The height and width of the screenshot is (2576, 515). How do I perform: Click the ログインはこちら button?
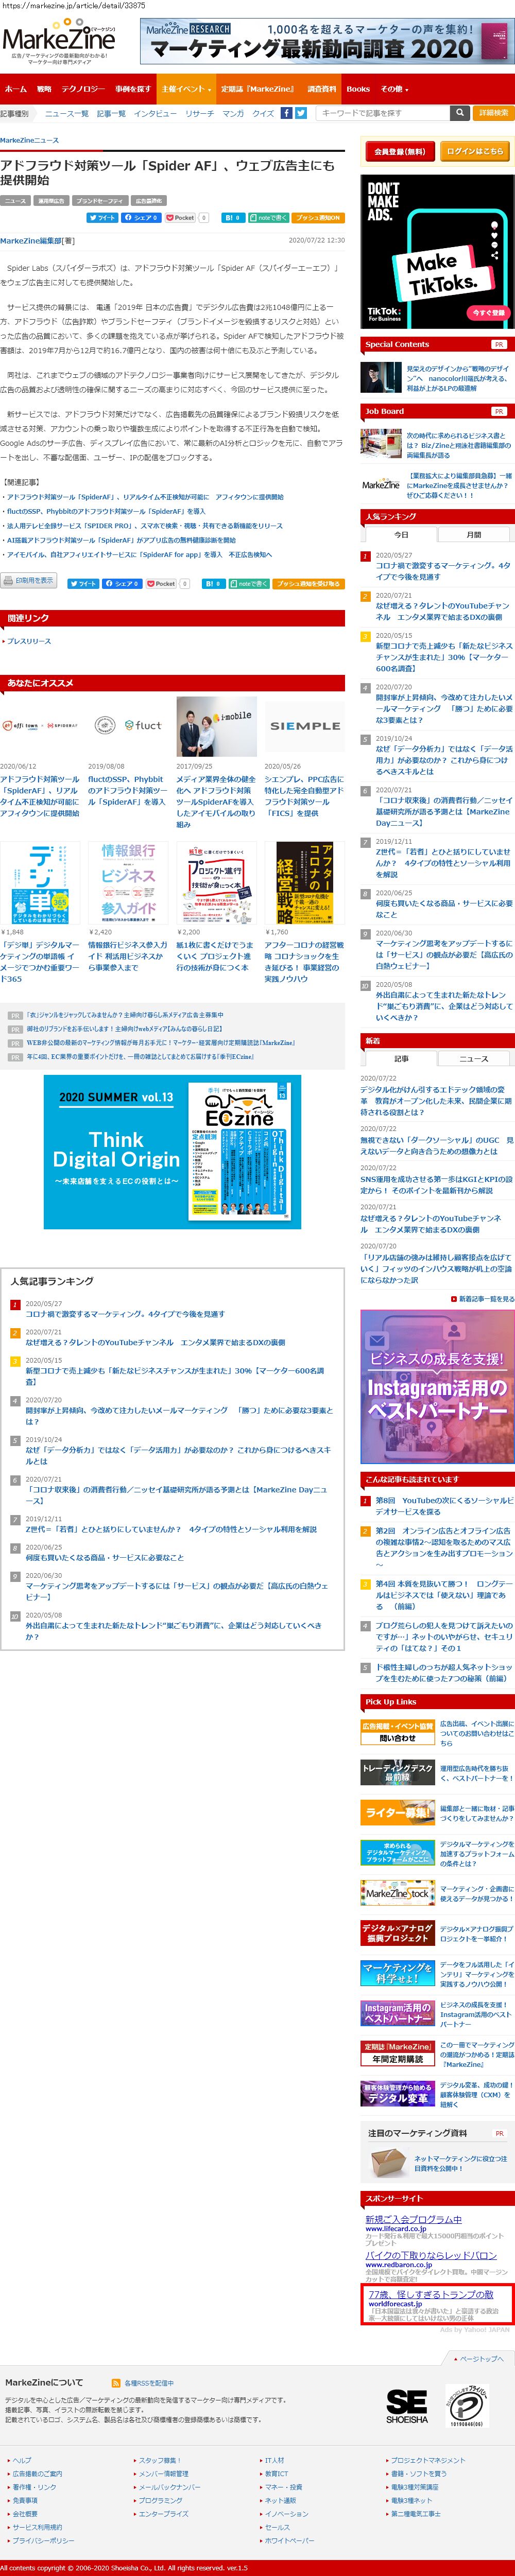[x=475, y=151]
